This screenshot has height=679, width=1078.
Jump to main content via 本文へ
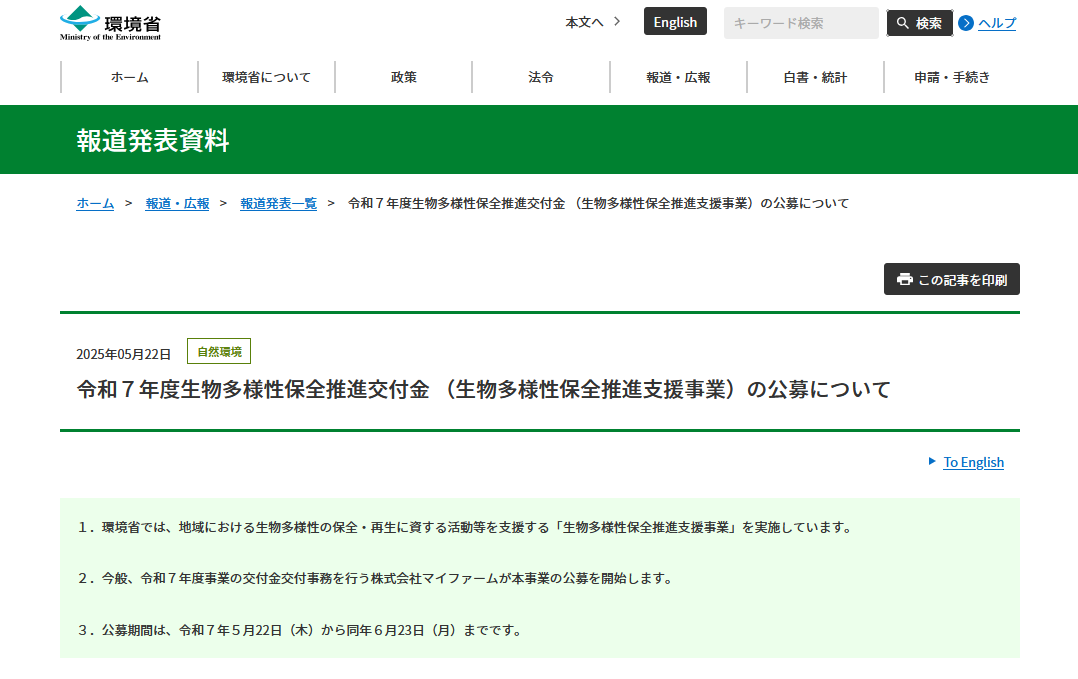click(x=592, y=22)
